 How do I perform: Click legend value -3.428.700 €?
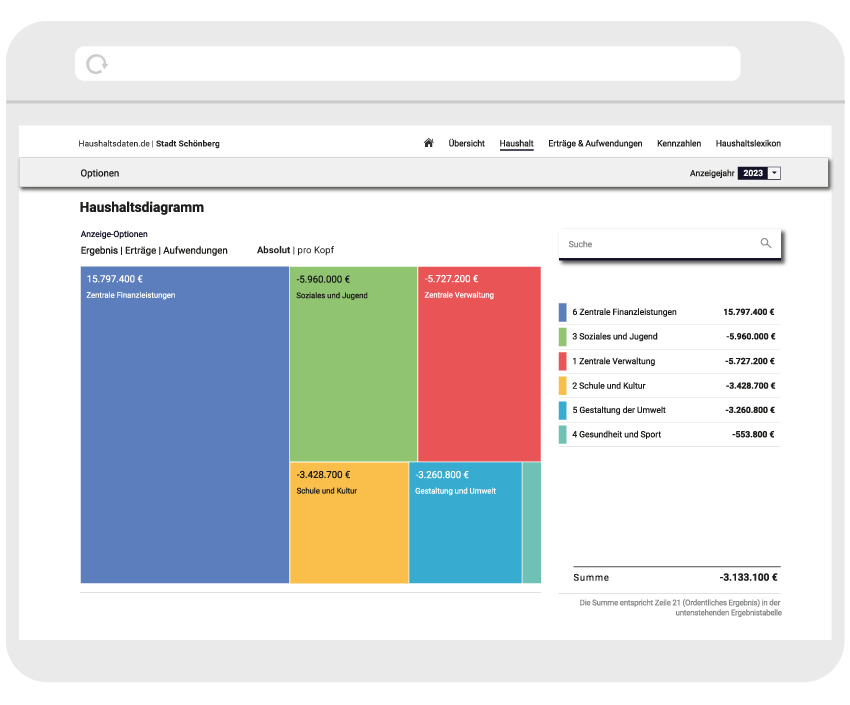tap(750, 386)
